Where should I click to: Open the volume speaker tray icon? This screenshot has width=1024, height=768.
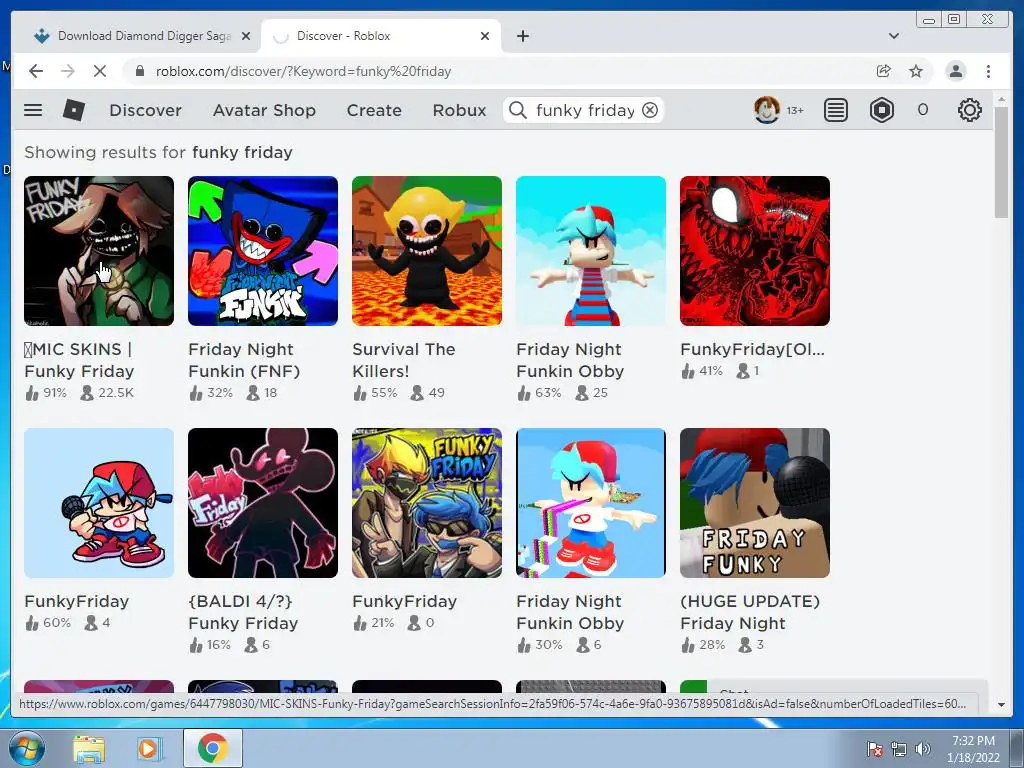pyautogui.click(x=923, y=749)
